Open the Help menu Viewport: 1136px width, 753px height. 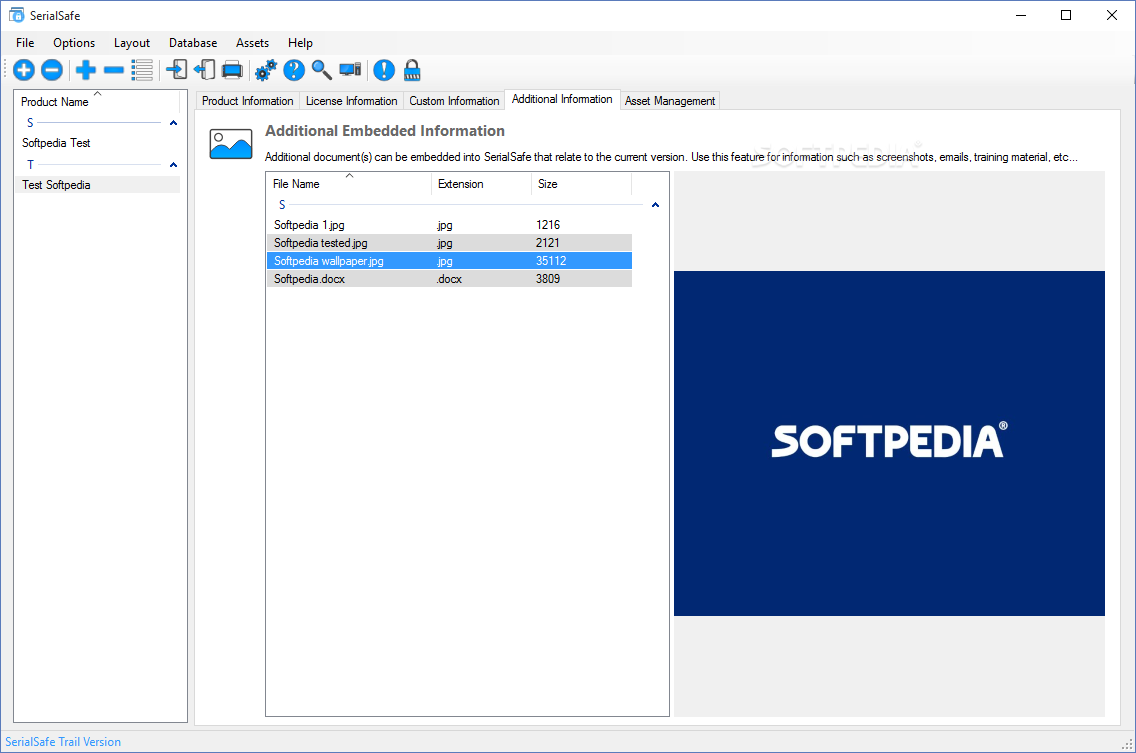point(300,43)
